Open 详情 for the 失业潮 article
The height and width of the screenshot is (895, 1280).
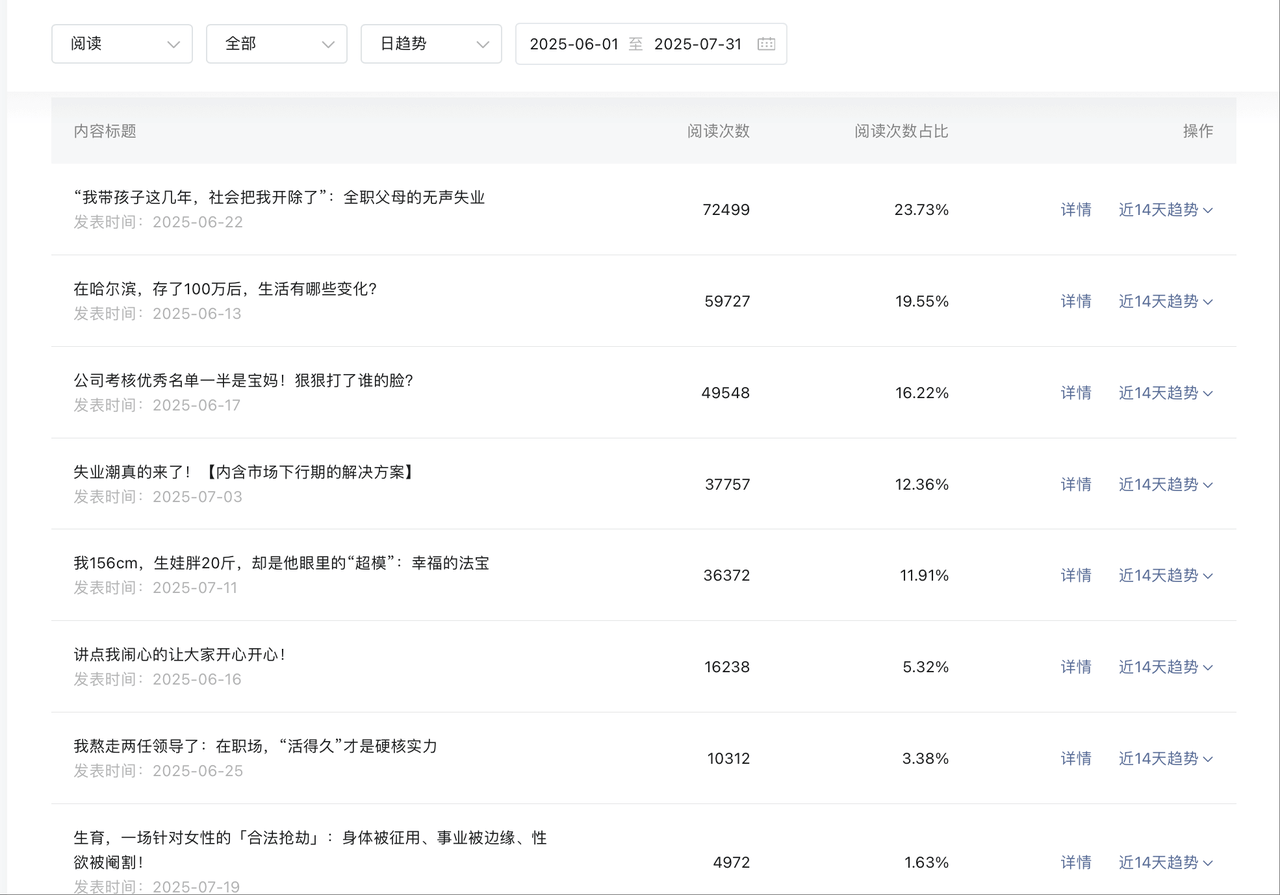(1076, 484)
